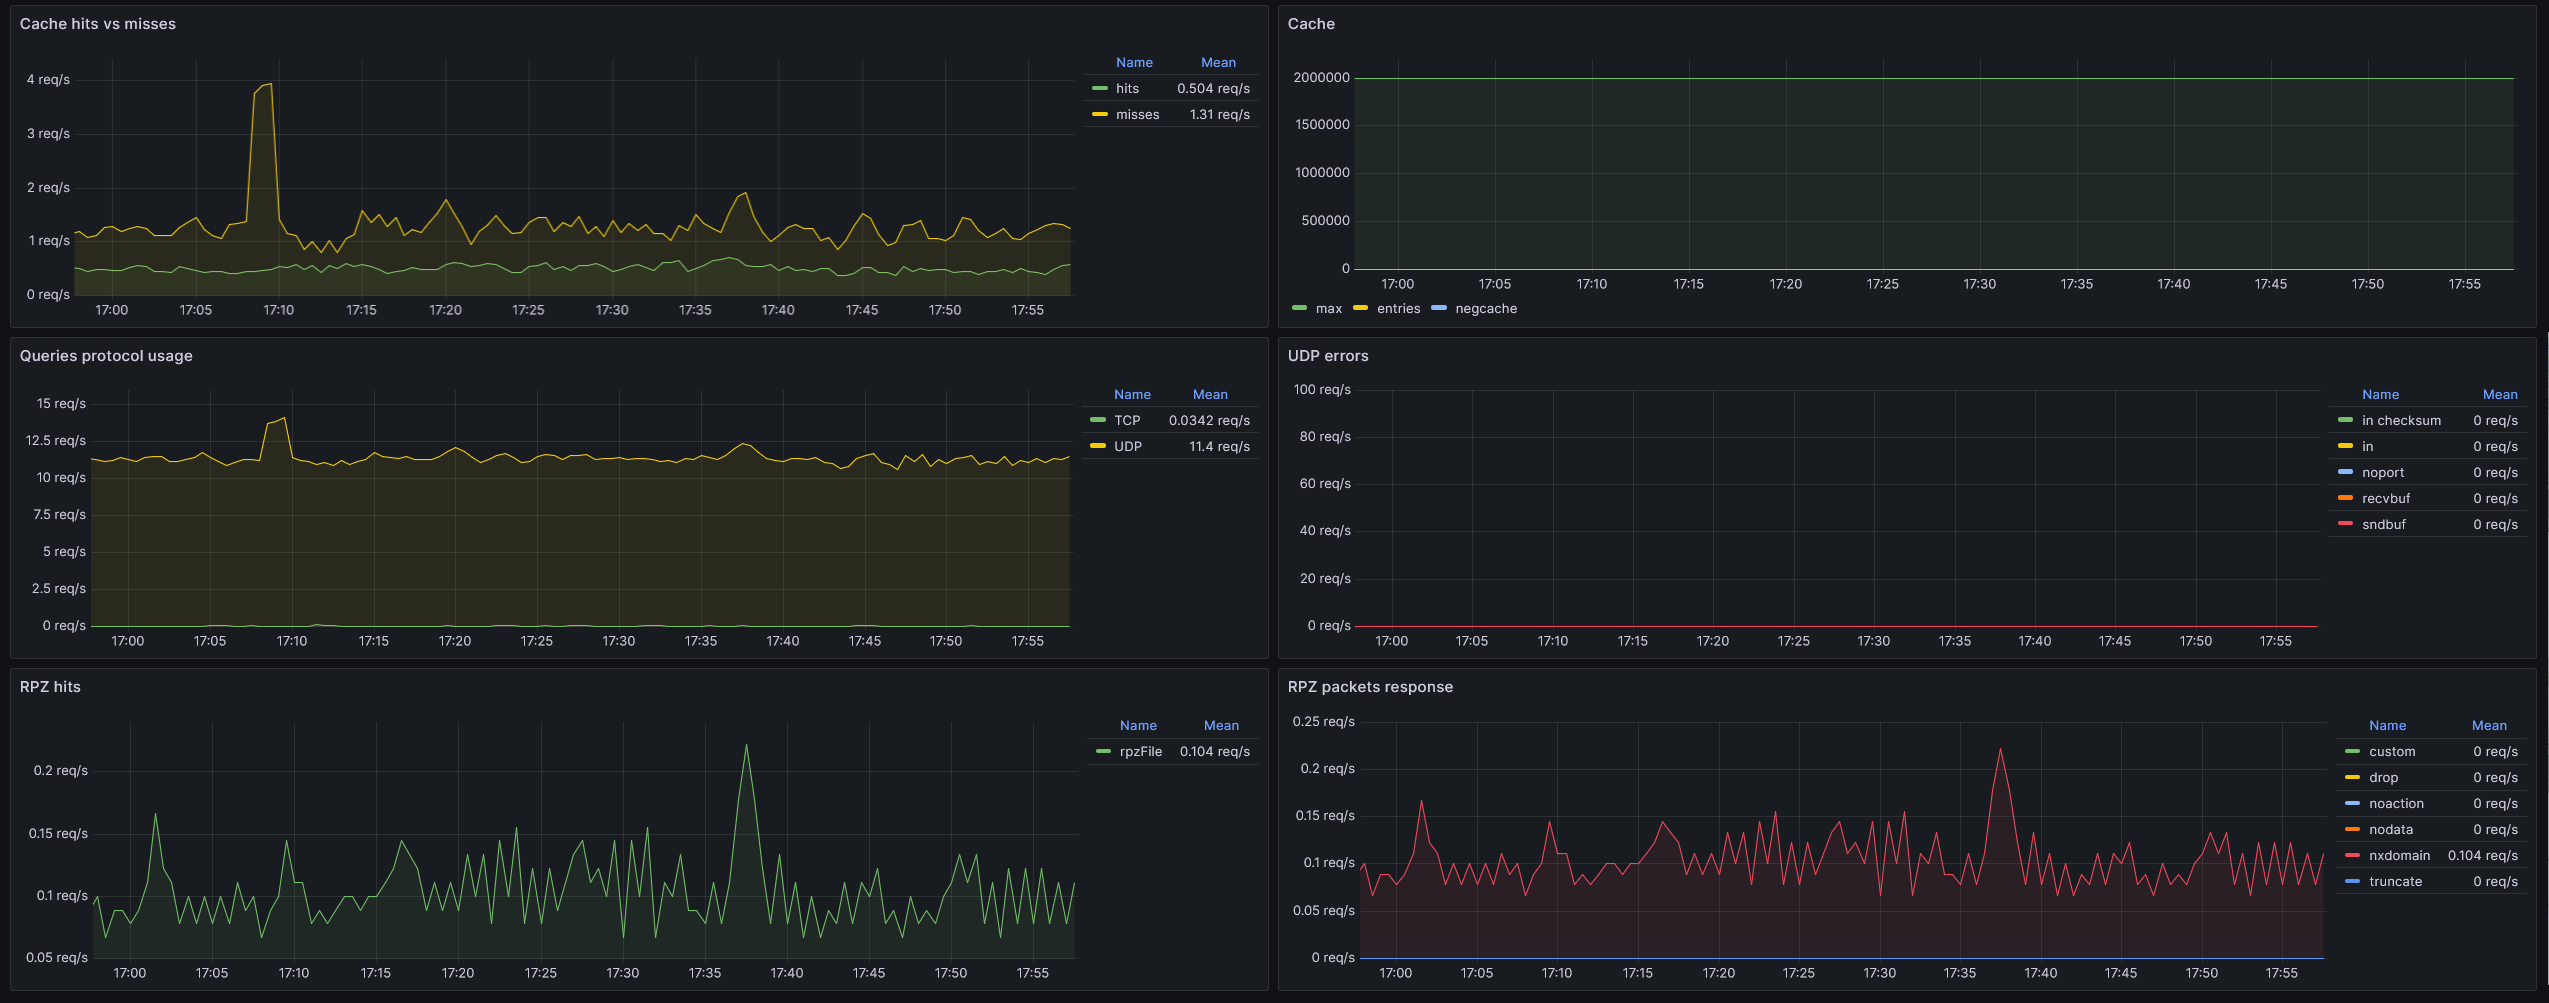Click the '1.31 req/s' misses mean value
Screen dimensions: 2549x1003
click(x=1219, y=115)
